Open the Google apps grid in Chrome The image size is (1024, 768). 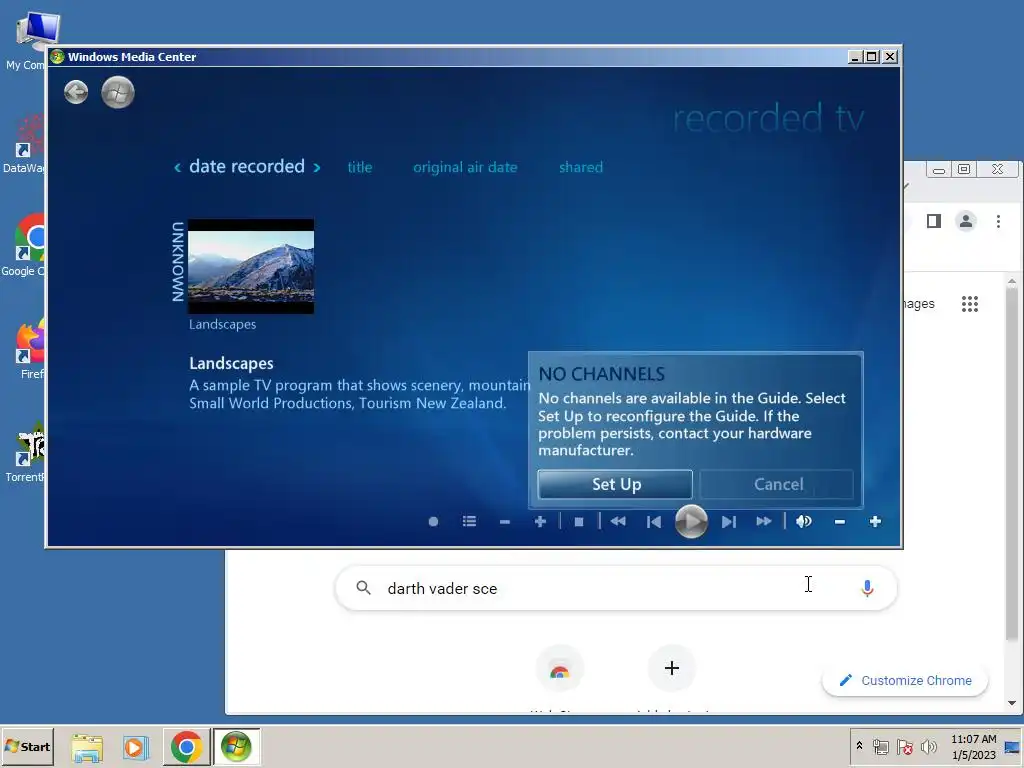coord(970,304)
